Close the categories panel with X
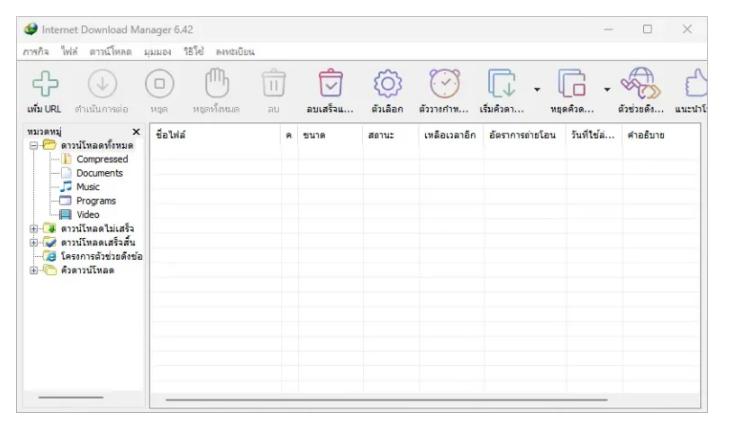729x429 pixels. click(137, 132)
